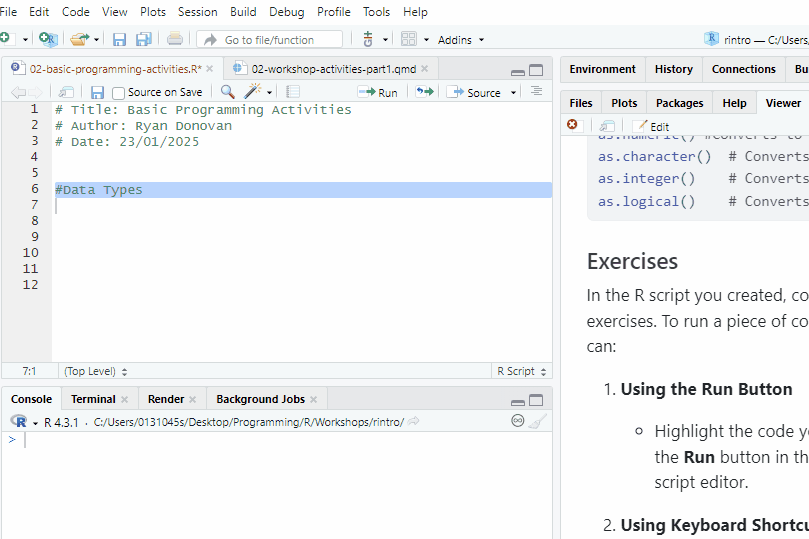Open the R Script file type selector

click(520, 371)
